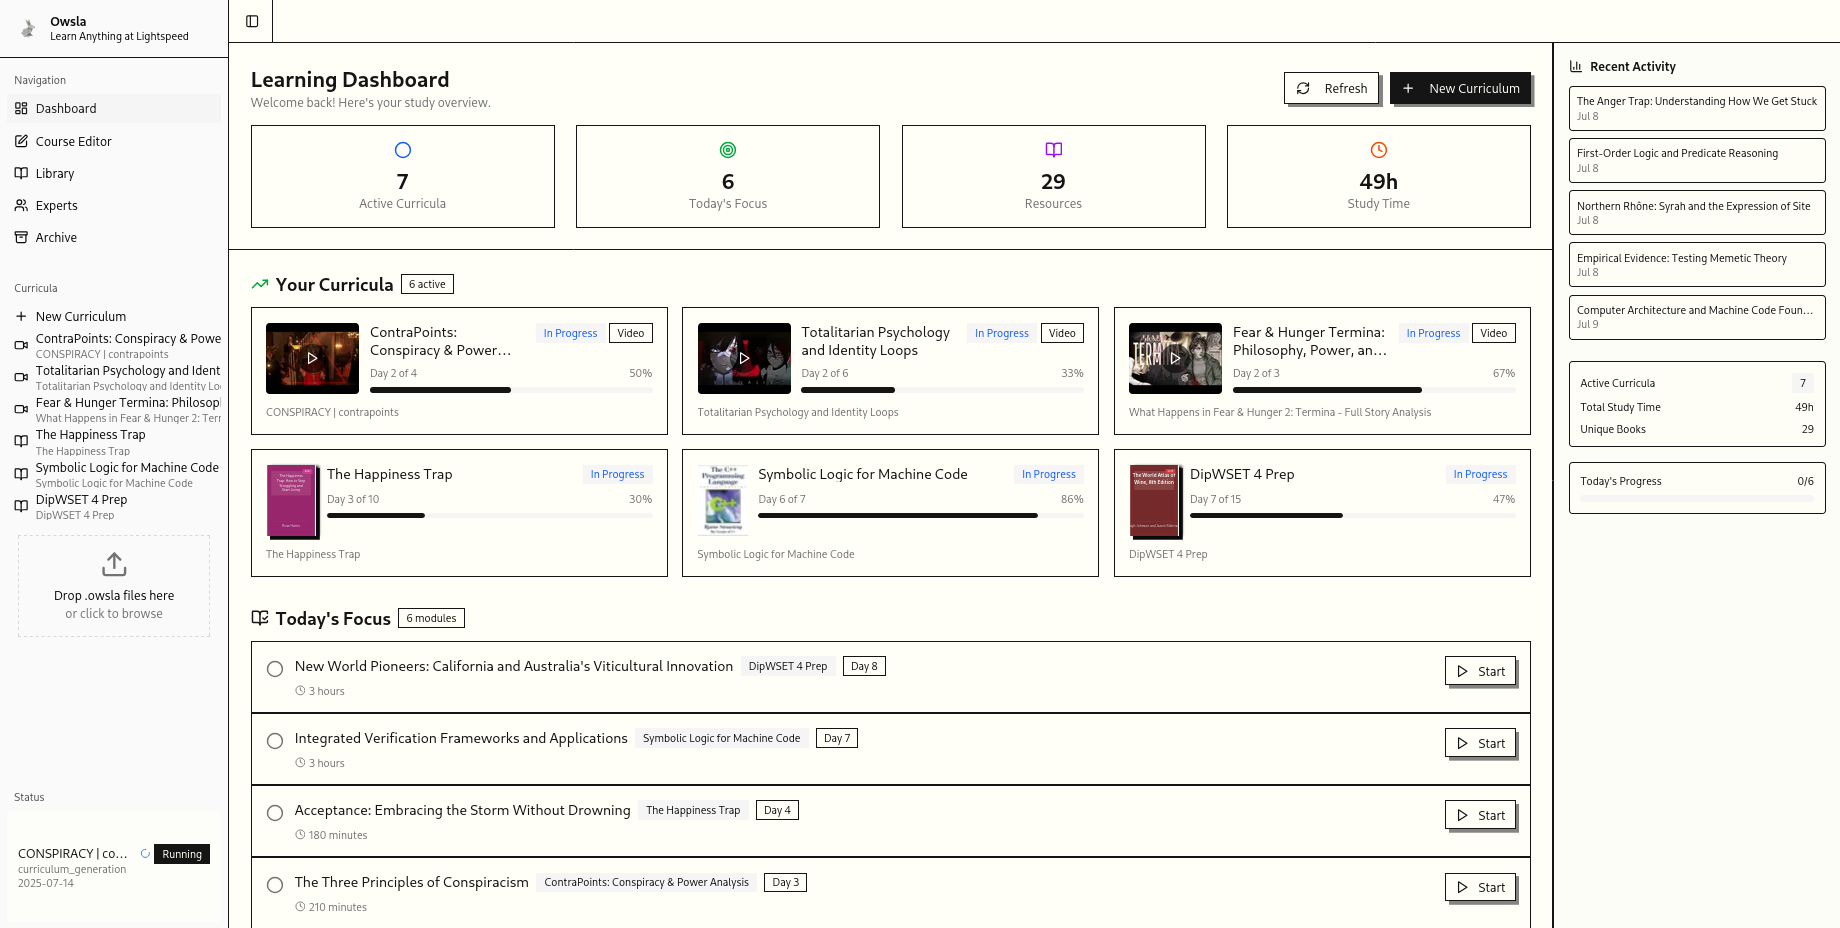Click the Experts sidebar icon
The width and height of the screenshot is (1840, 928).
pos(22,205)
